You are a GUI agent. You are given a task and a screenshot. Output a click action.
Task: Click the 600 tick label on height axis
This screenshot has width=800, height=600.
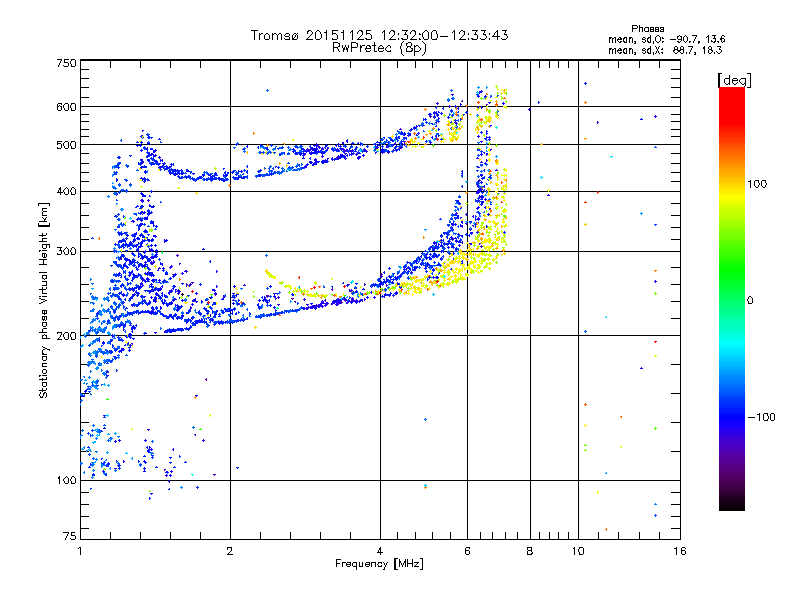coord(66,107)
